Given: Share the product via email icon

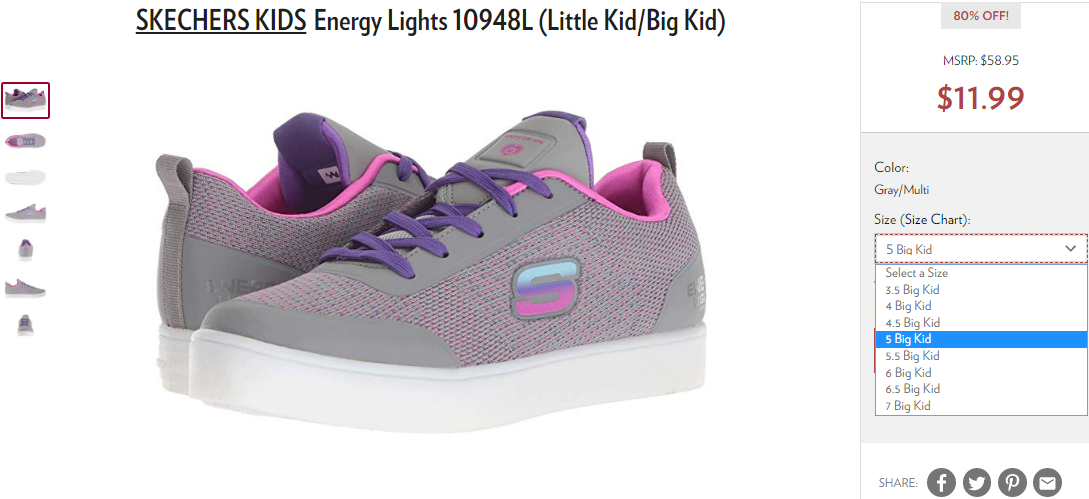Looking at the screenshot, I should point(1047,482).
